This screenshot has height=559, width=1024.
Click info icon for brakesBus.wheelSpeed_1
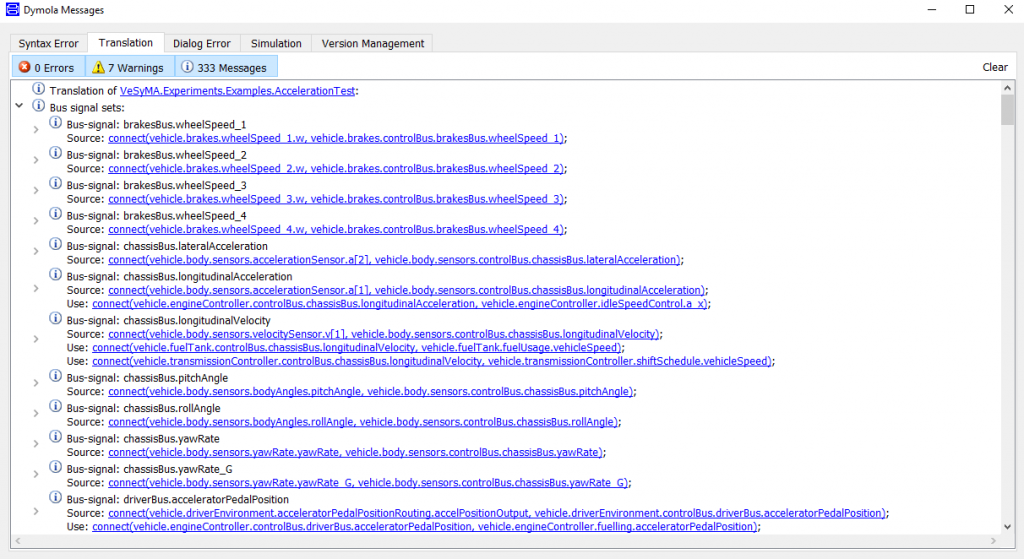coord(56,123)
